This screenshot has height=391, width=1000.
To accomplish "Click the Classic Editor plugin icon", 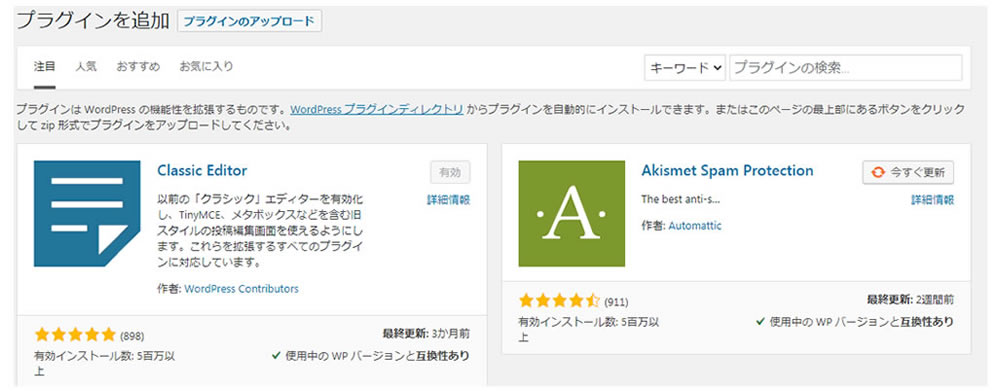I will [87, 214].
